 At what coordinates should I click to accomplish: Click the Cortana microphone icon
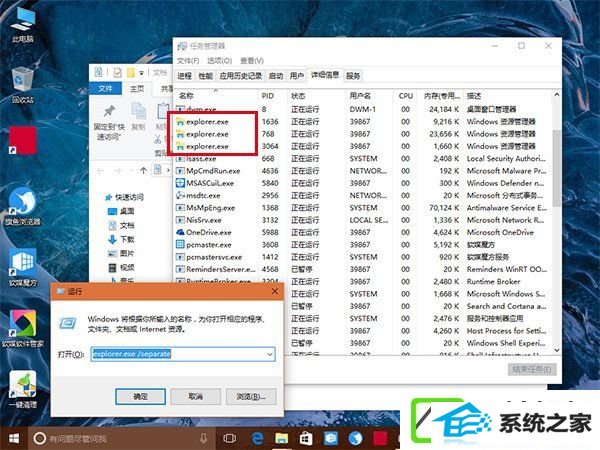coord(204,439)
